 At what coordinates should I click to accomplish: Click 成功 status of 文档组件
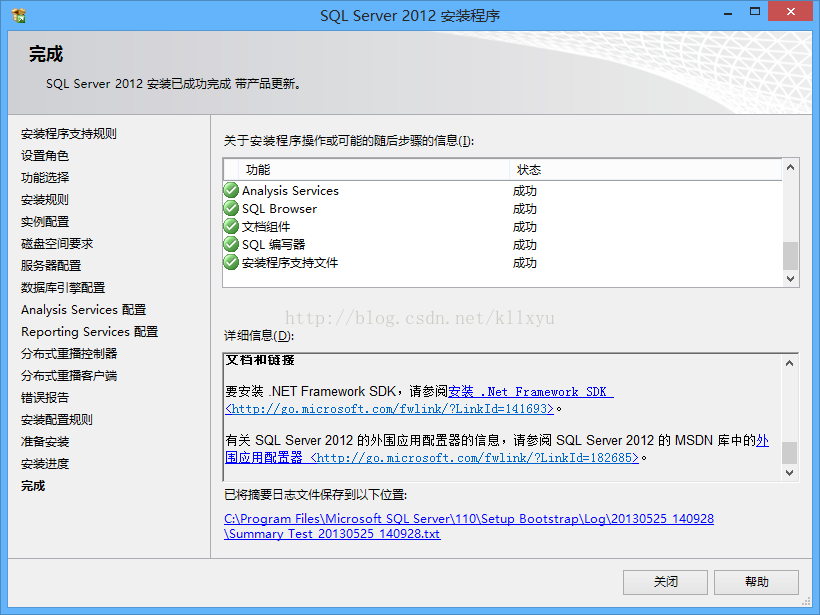tap(525, 227)
